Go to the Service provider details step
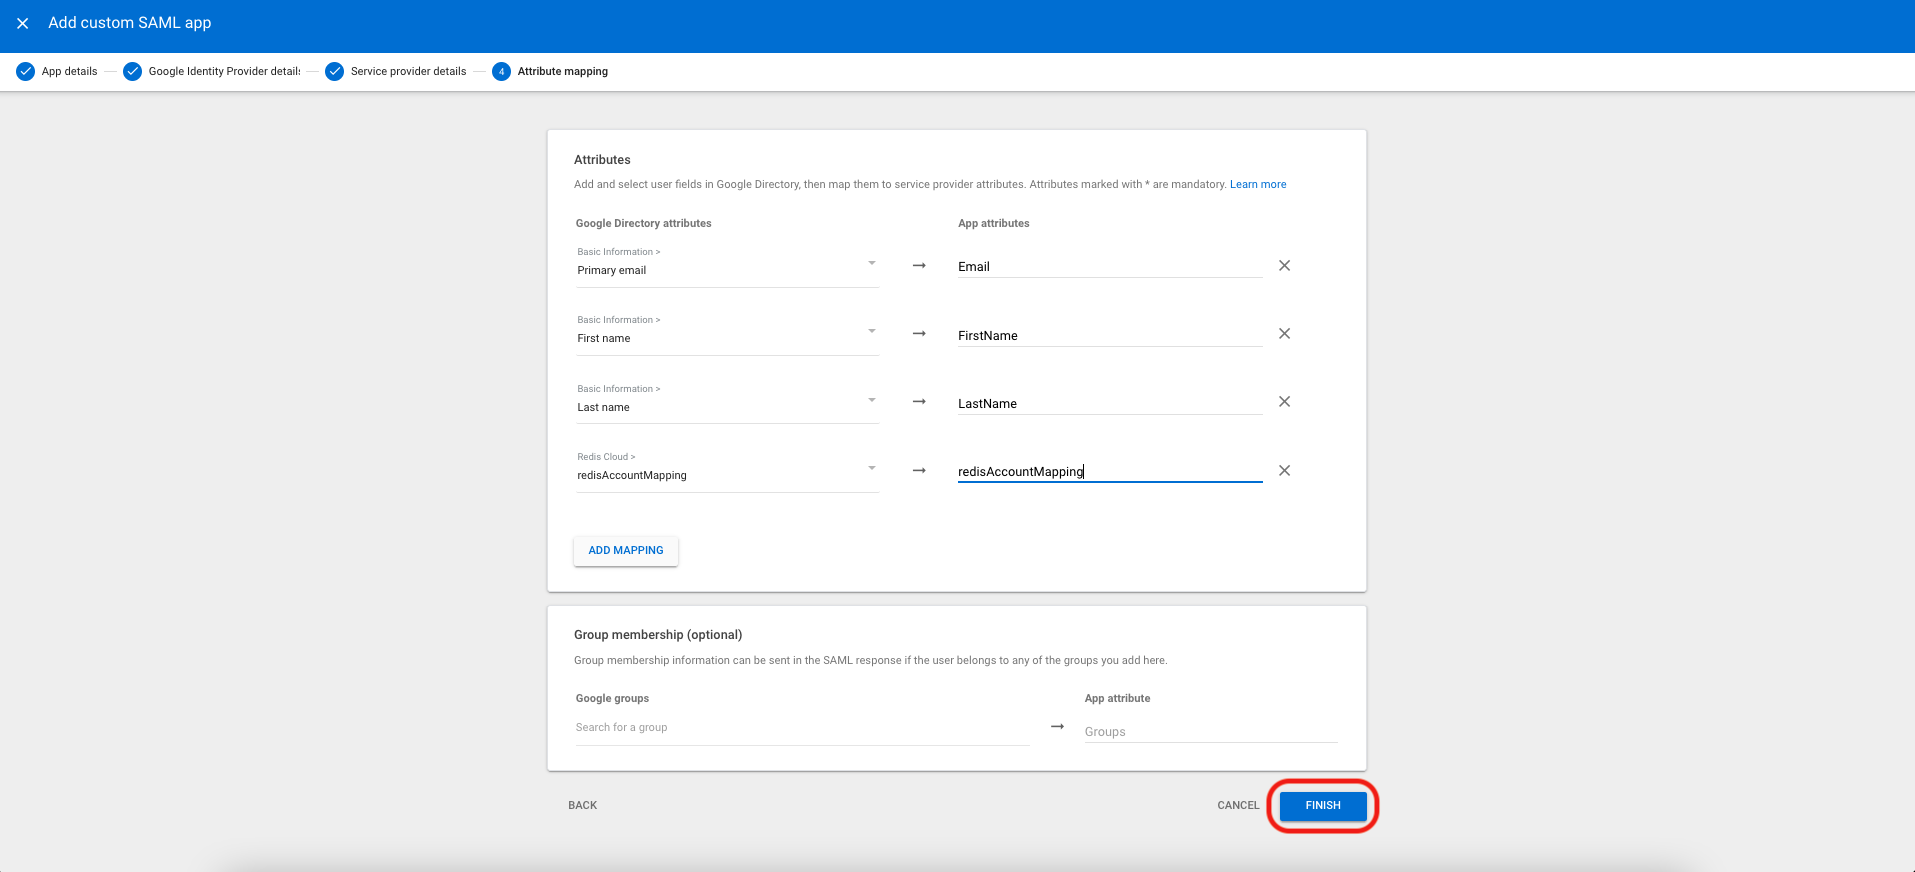This screenshot has height=872, width=1915. (408, 72)
